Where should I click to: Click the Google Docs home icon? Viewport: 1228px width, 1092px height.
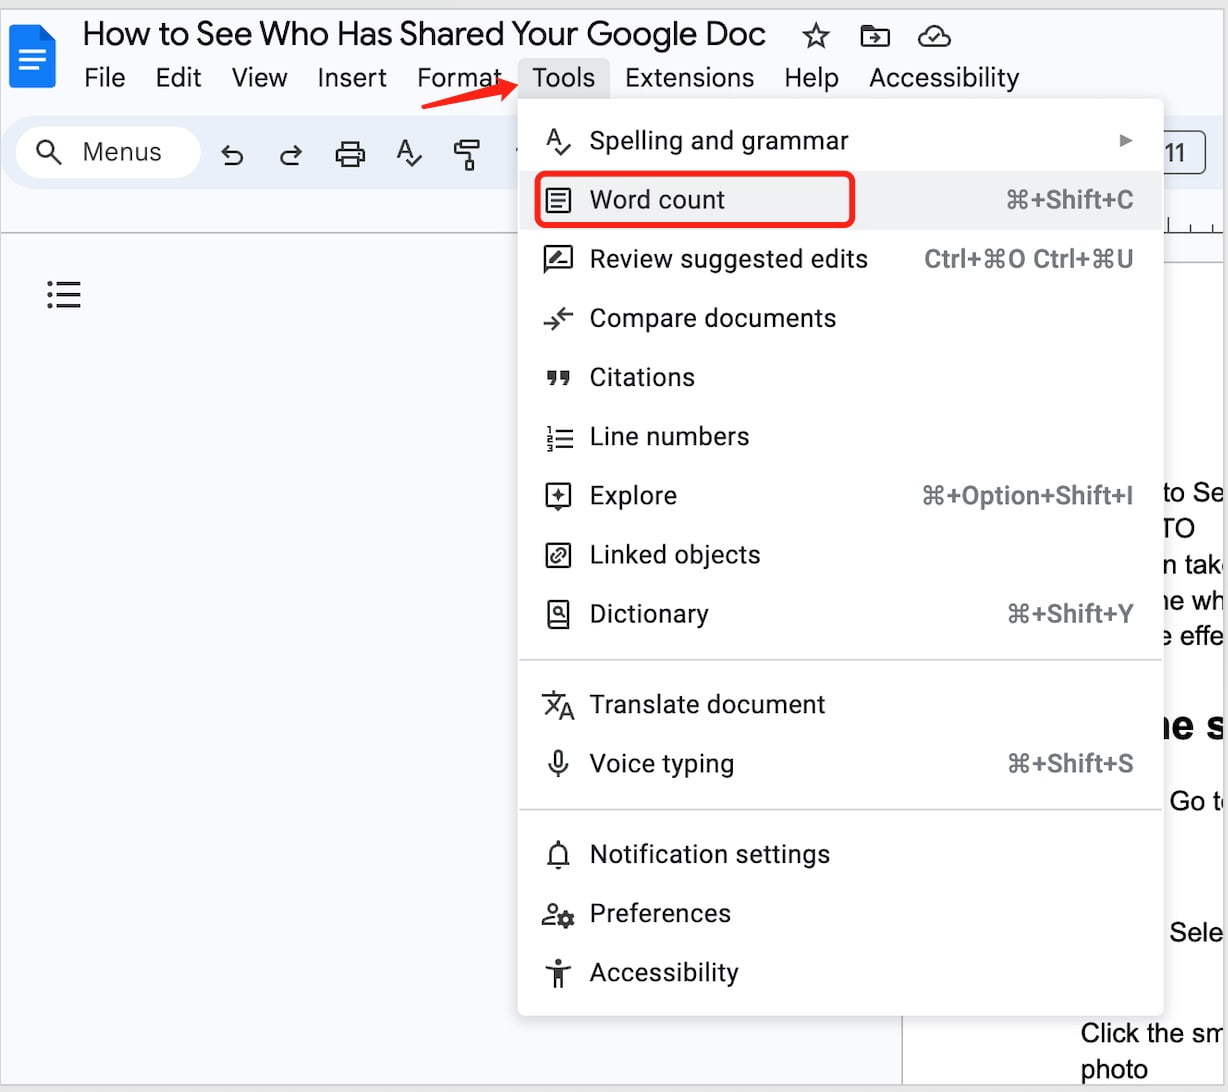click(x=32, y=56)
